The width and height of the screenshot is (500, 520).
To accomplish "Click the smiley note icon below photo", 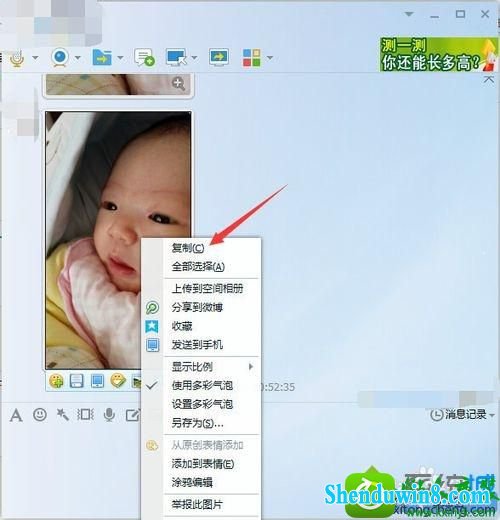I will (x=118, y=381).
